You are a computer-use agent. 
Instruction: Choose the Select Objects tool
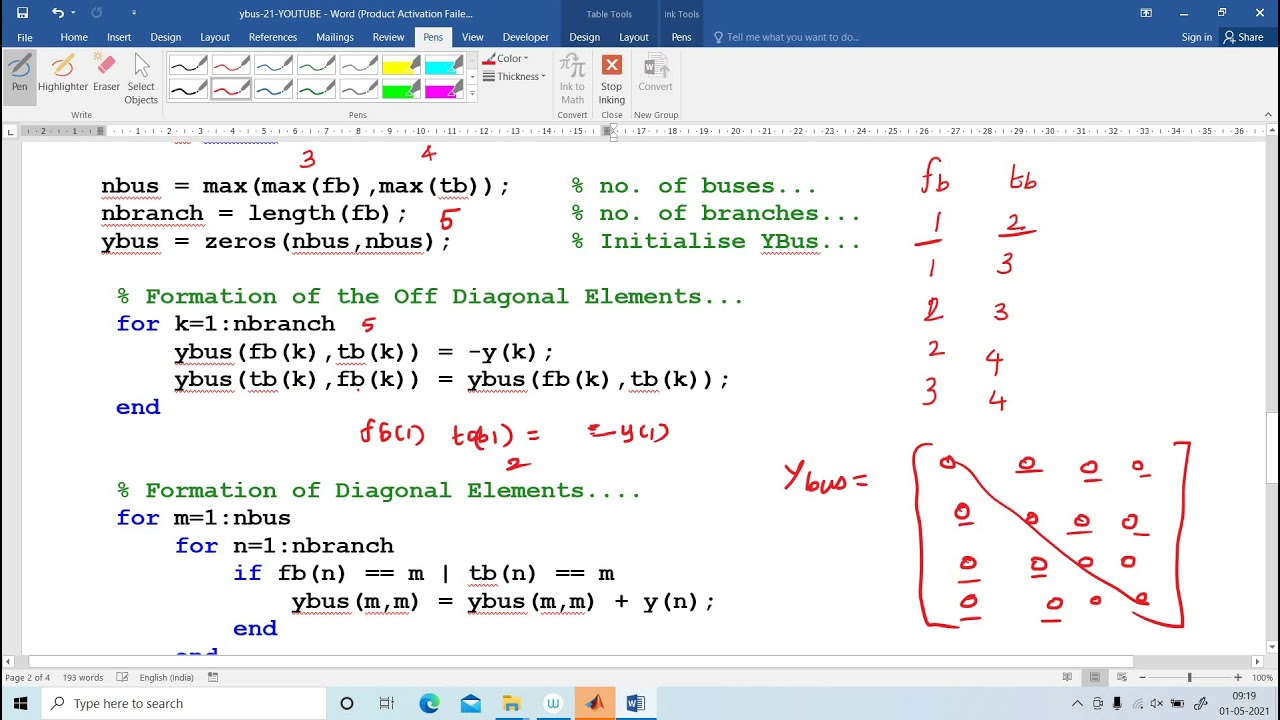click(141, 79)
